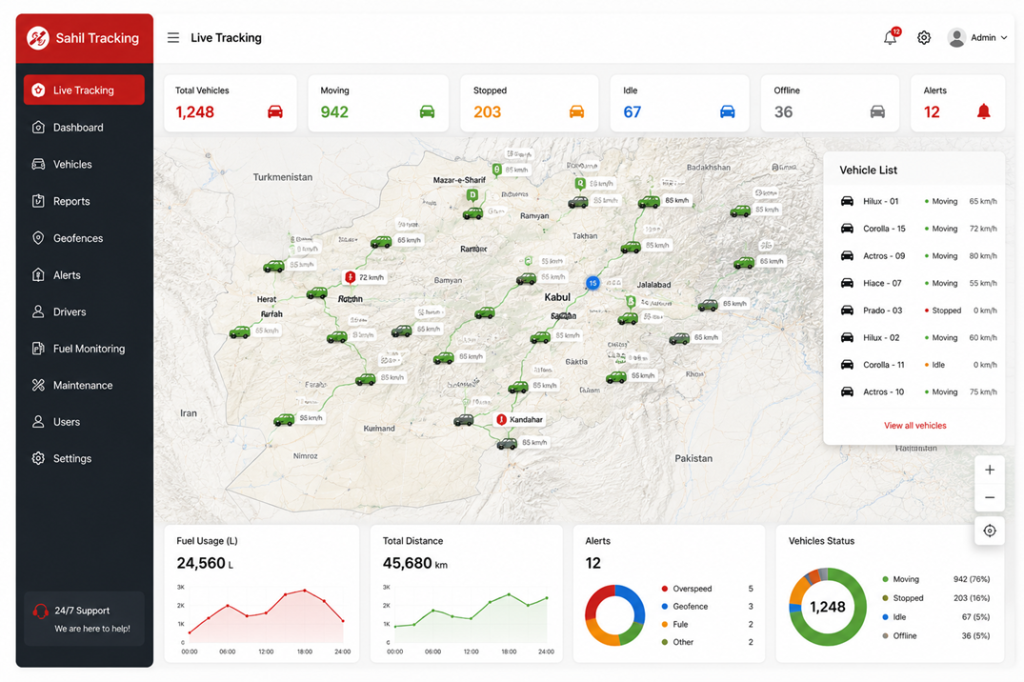
Task: Click the Herat label on map
Action: coord(266,299)
